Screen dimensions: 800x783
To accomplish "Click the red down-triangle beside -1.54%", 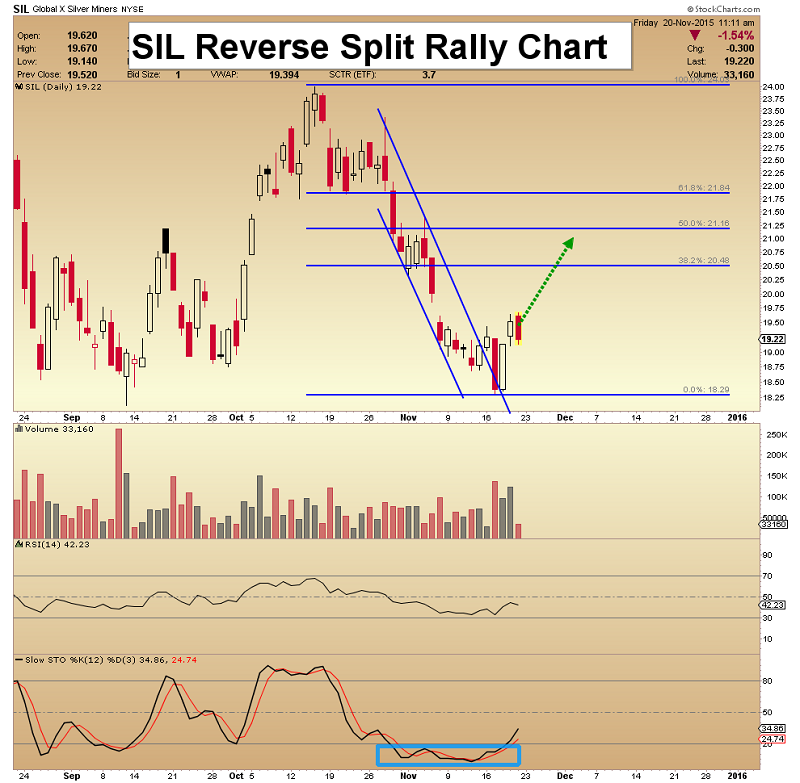I will [694, 35].
